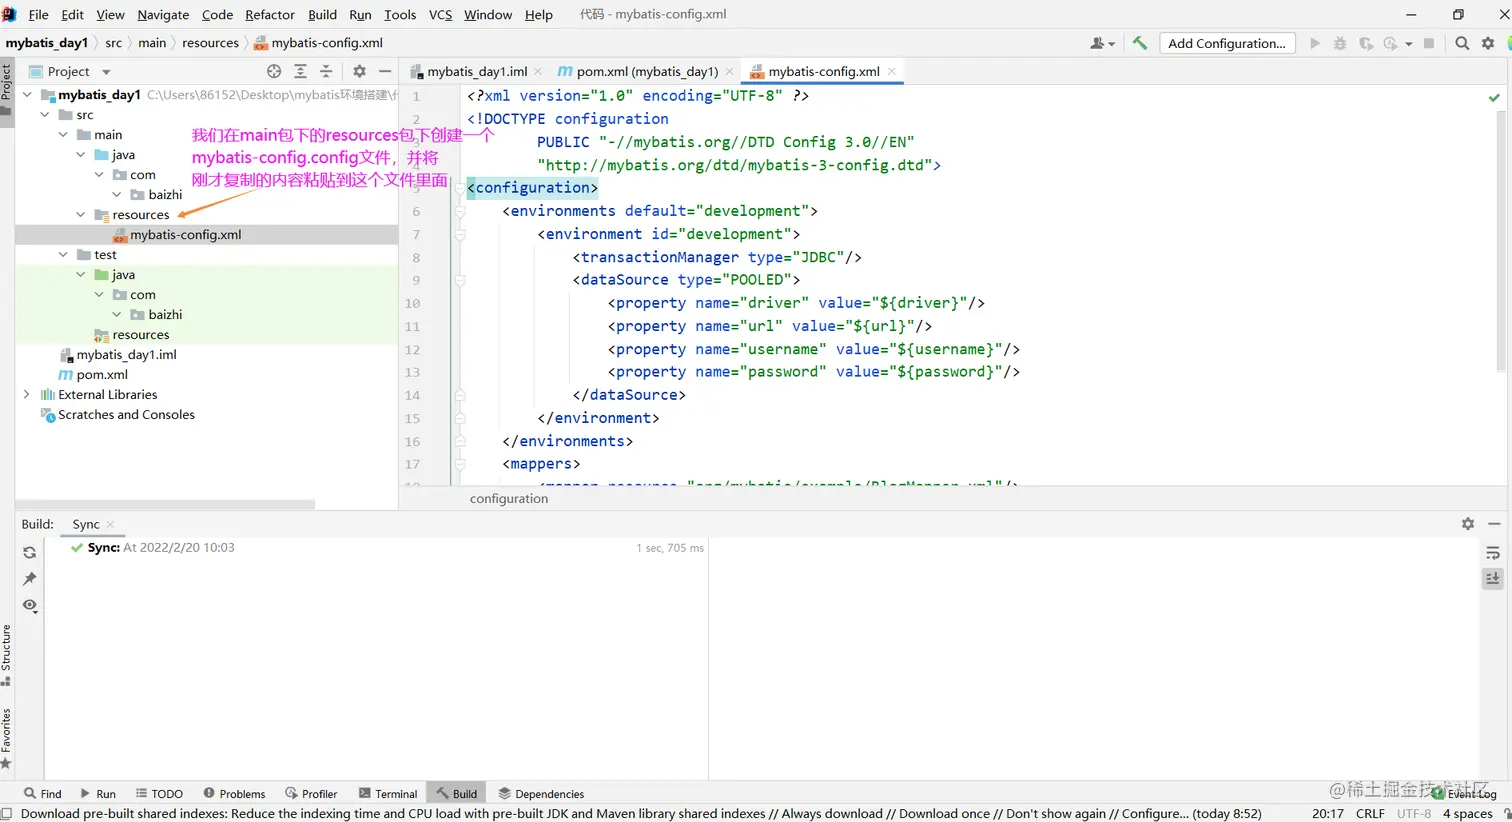
Task: Click the Add Configuration... button
Action: click(x=1227, y=43)
